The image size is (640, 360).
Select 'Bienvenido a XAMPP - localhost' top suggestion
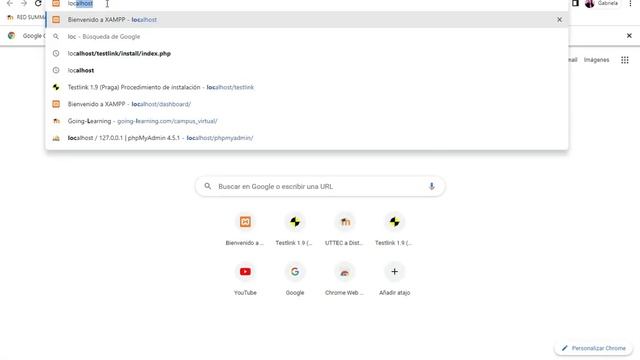[x=307, y=20]
